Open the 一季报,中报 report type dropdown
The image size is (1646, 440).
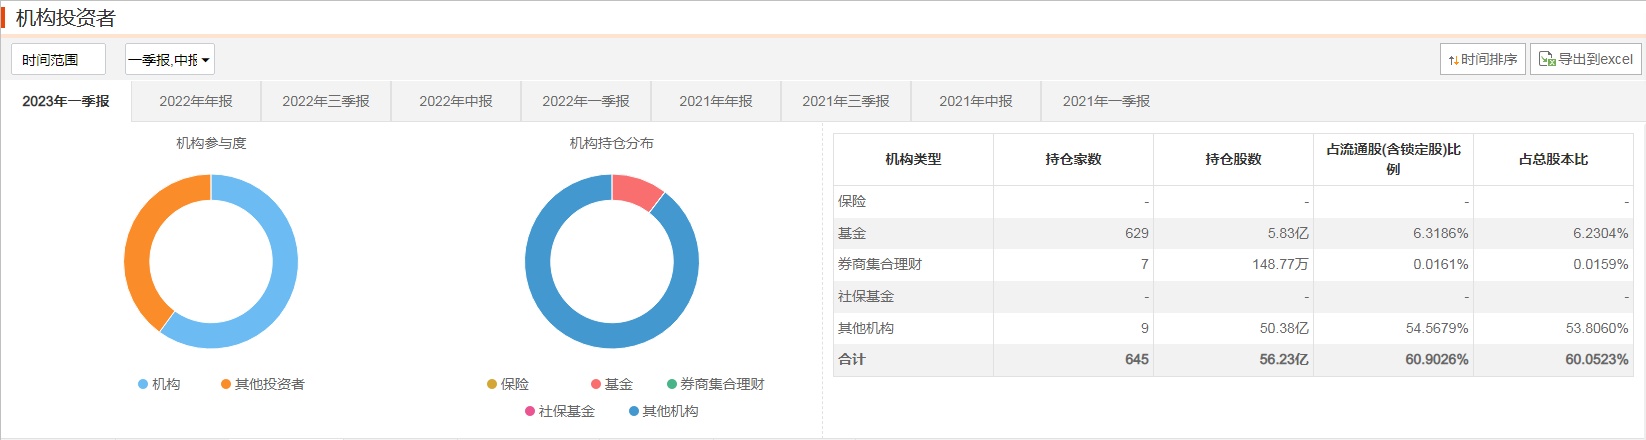pyautogui.click(x=170, y=60)
